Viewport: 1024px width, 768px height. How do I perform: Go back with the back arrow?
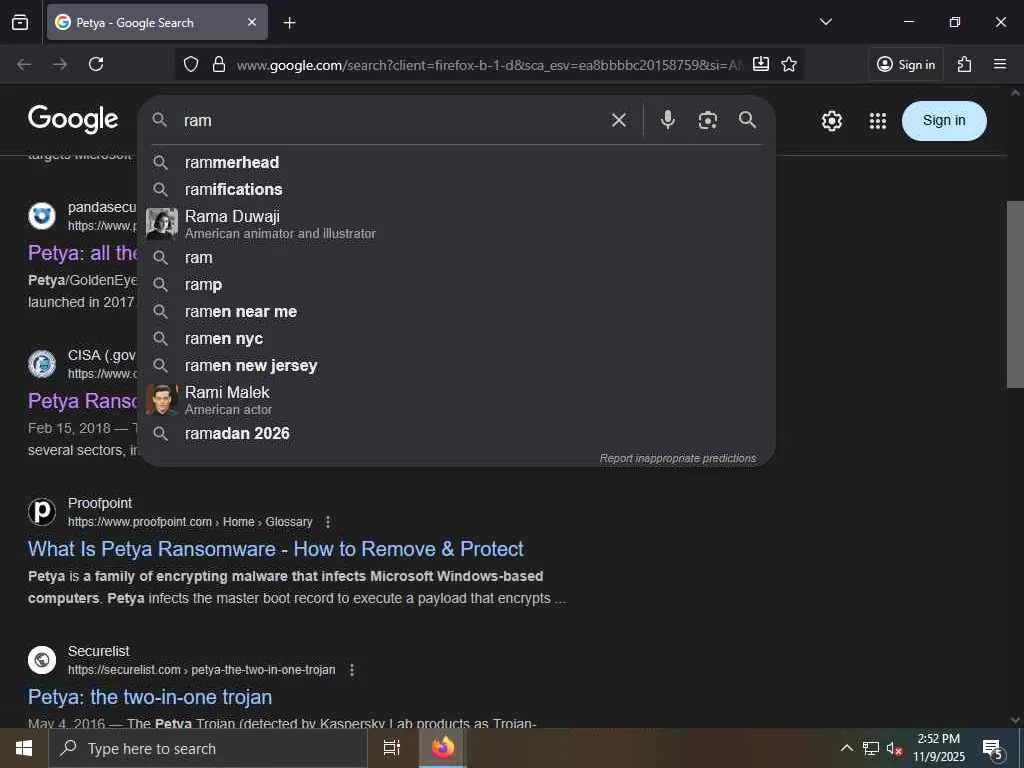pos(24,64)
